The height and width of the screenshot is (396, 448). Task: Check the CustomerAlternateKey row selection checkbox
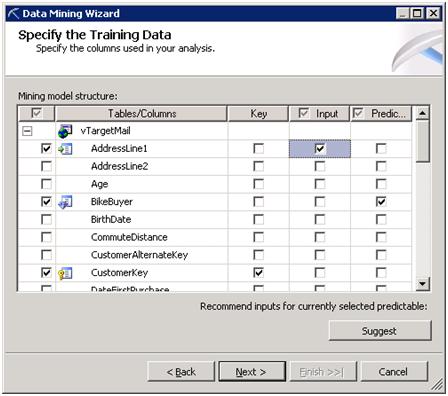pyautogui.click(x=46, y=255)
